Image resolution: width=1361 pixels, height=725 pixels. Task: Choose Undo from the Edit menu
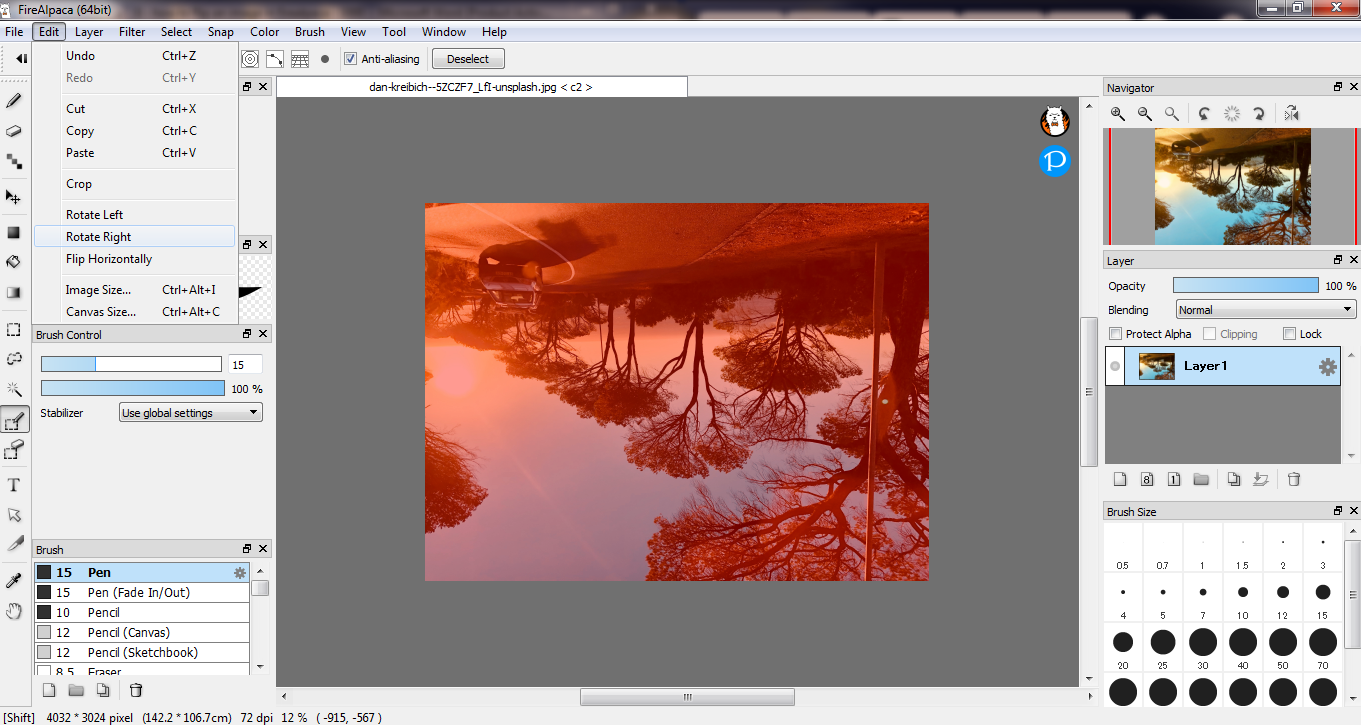pyautogui.click(x=135, y=56)
